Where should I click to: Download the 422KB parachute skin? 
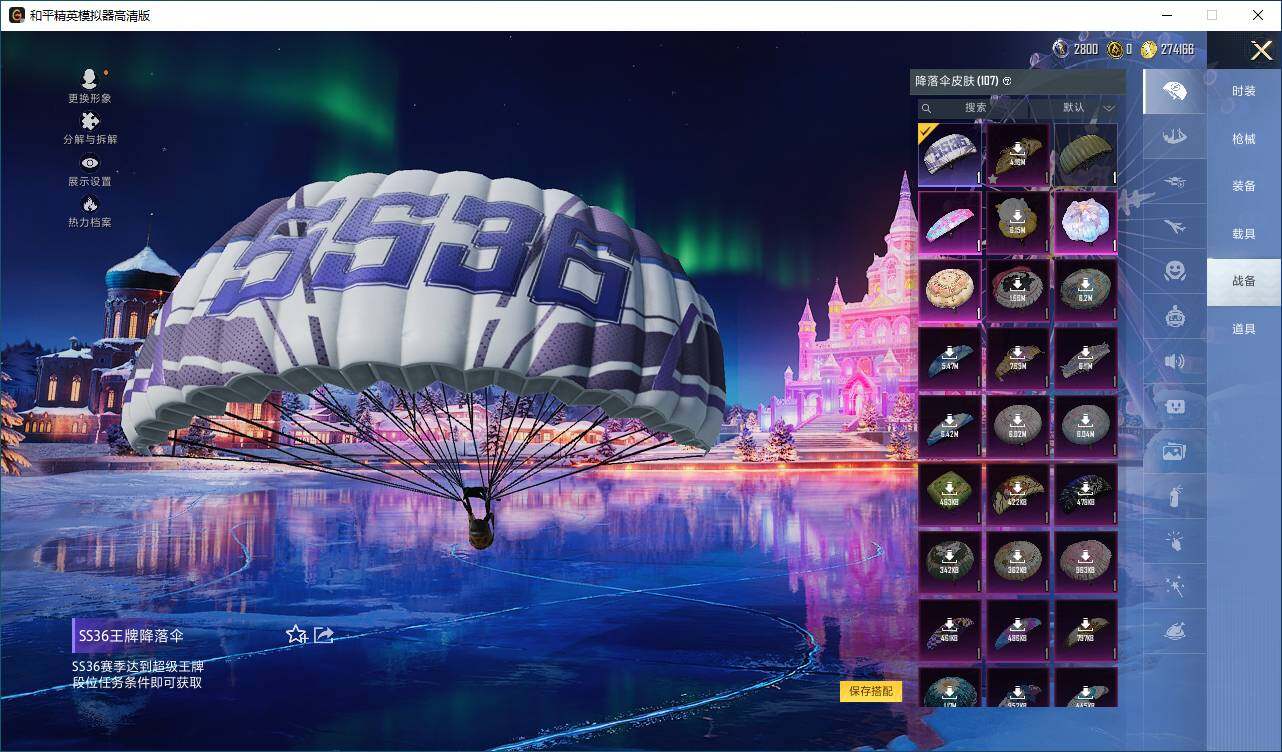1018,495
